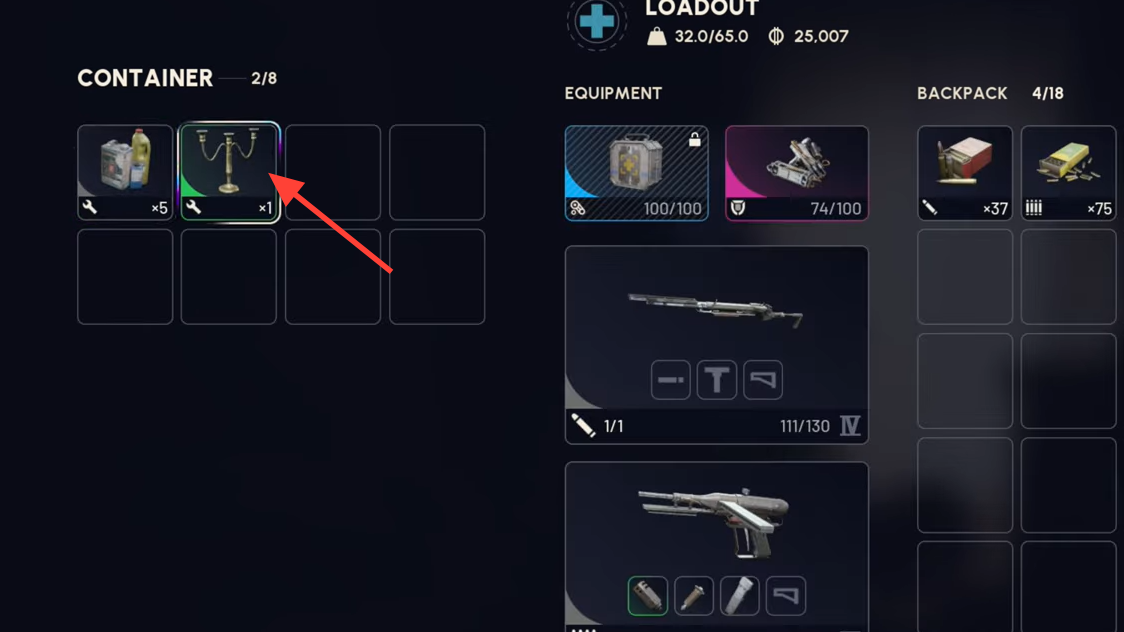The image size is (1124, 632).
Task: Click the weight bag icon beside 32.0/65.0
Action: (x=657, y=36)
